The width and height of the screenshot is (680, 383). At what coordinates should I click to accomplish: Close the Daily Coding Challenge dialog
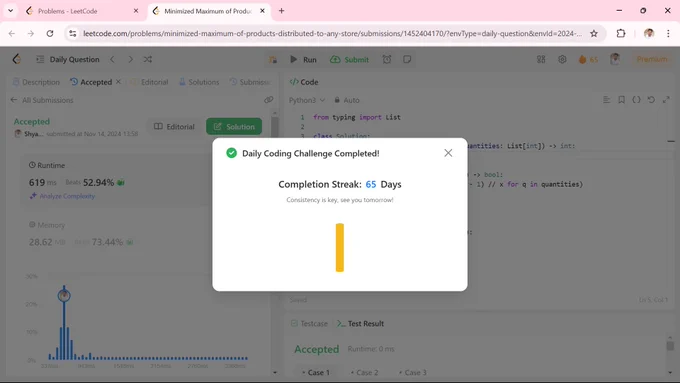coord(448,153)
